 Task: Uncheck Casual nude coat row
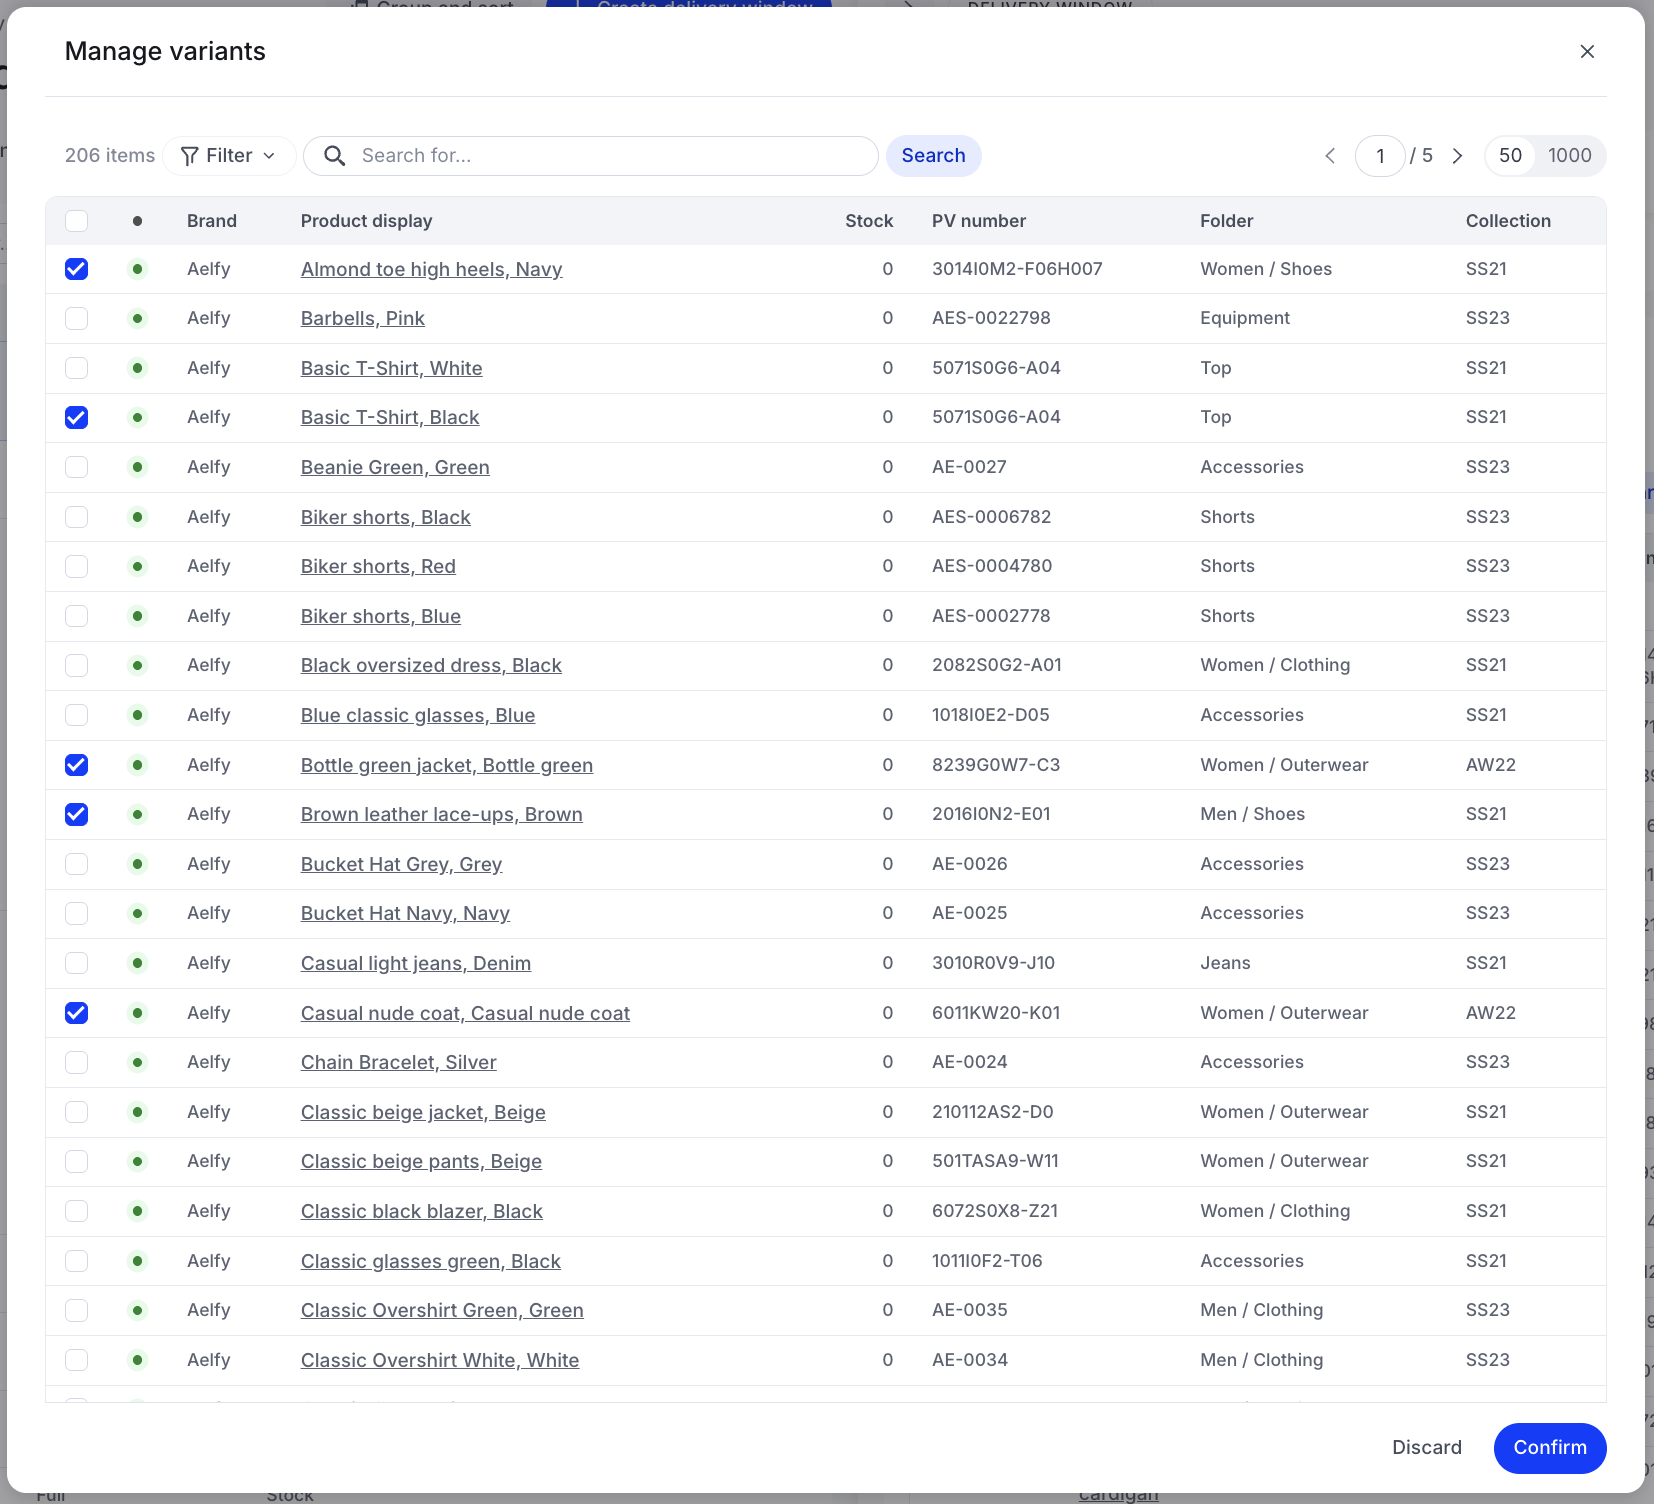coord(77,1013)
